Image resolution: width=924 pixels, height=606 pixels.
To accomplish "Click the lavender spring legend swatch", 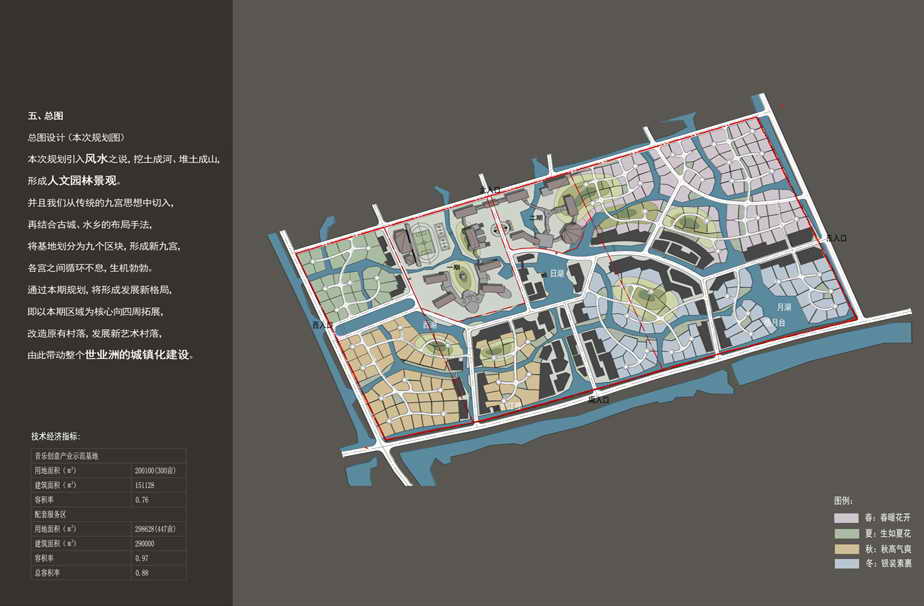I will click(x=846, y=518).
